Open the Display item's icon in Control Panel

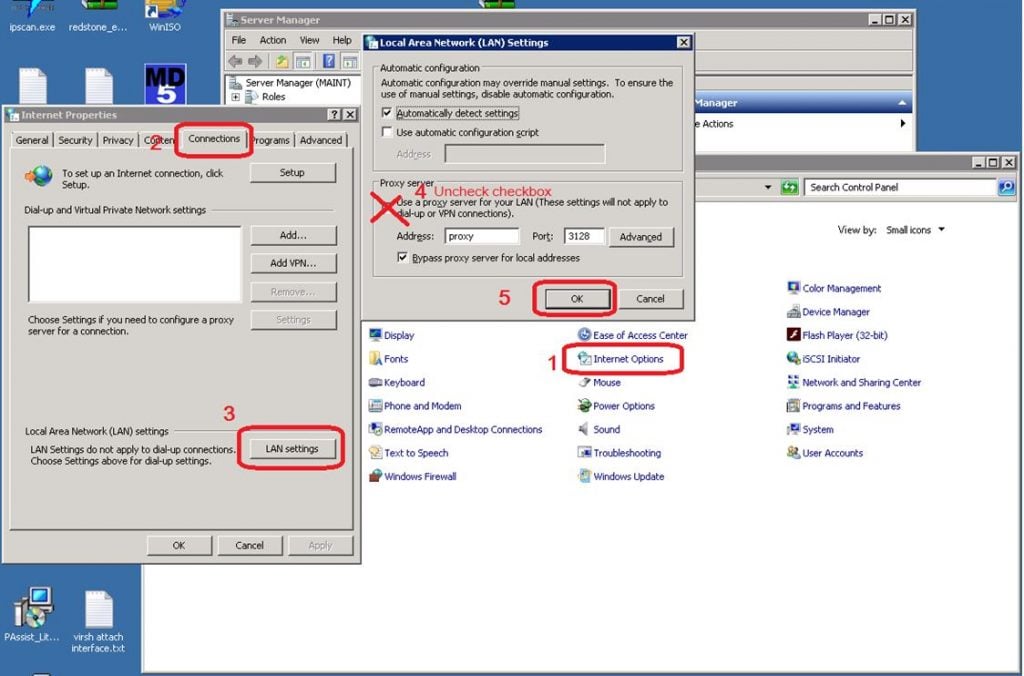tap(376, 335)
